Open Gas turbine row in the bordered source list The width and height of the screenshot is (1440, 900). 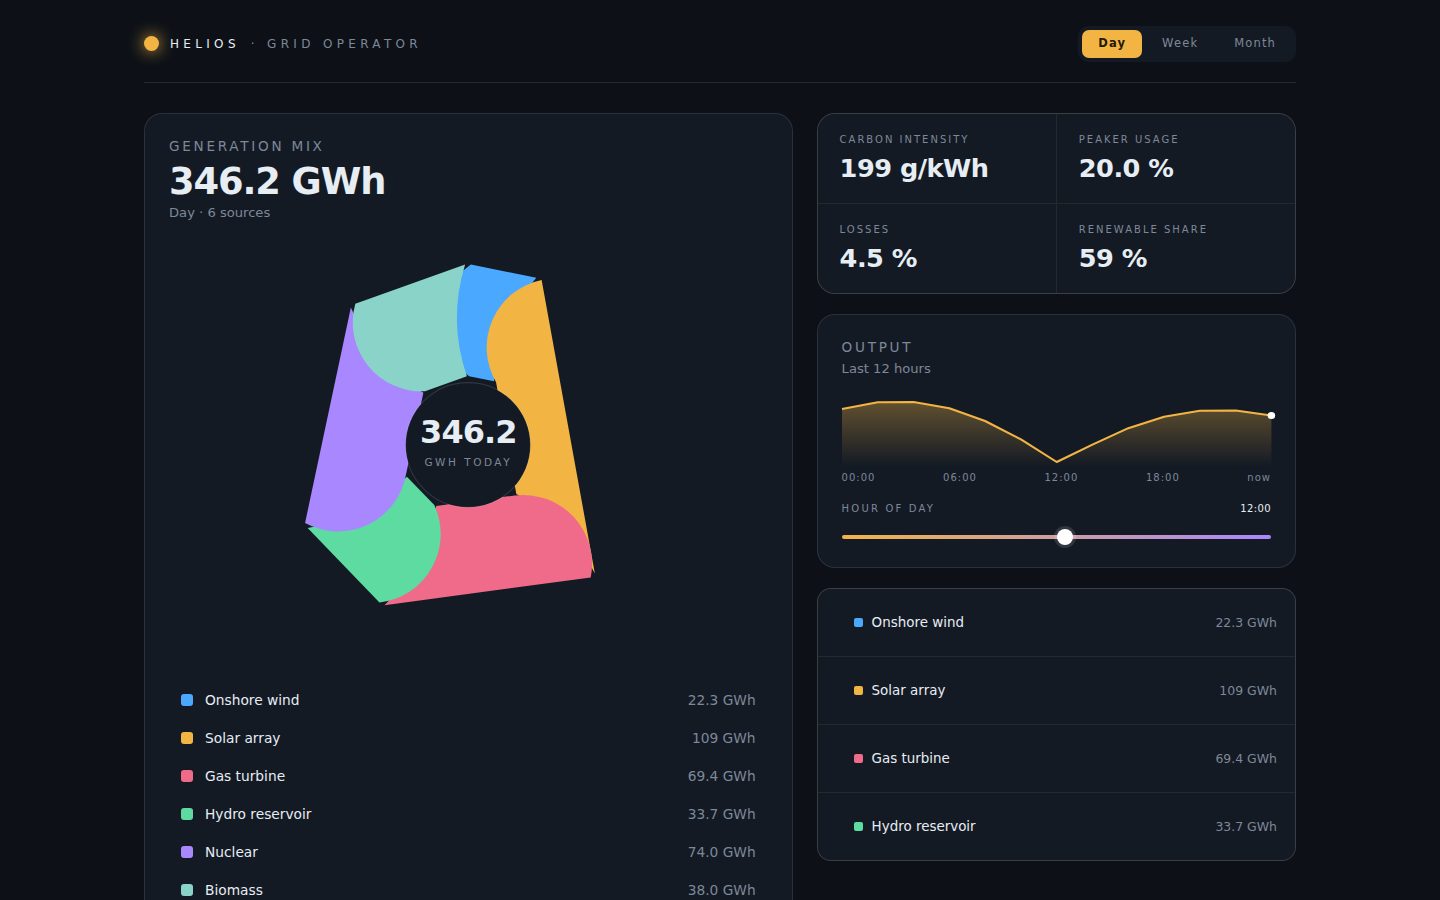pos(1056,758)
